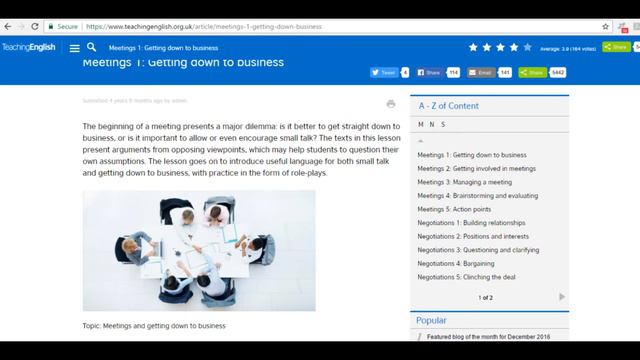The image size is (640, 360).
Task: Go back with the browser back arrow
Action: point(8,27)
